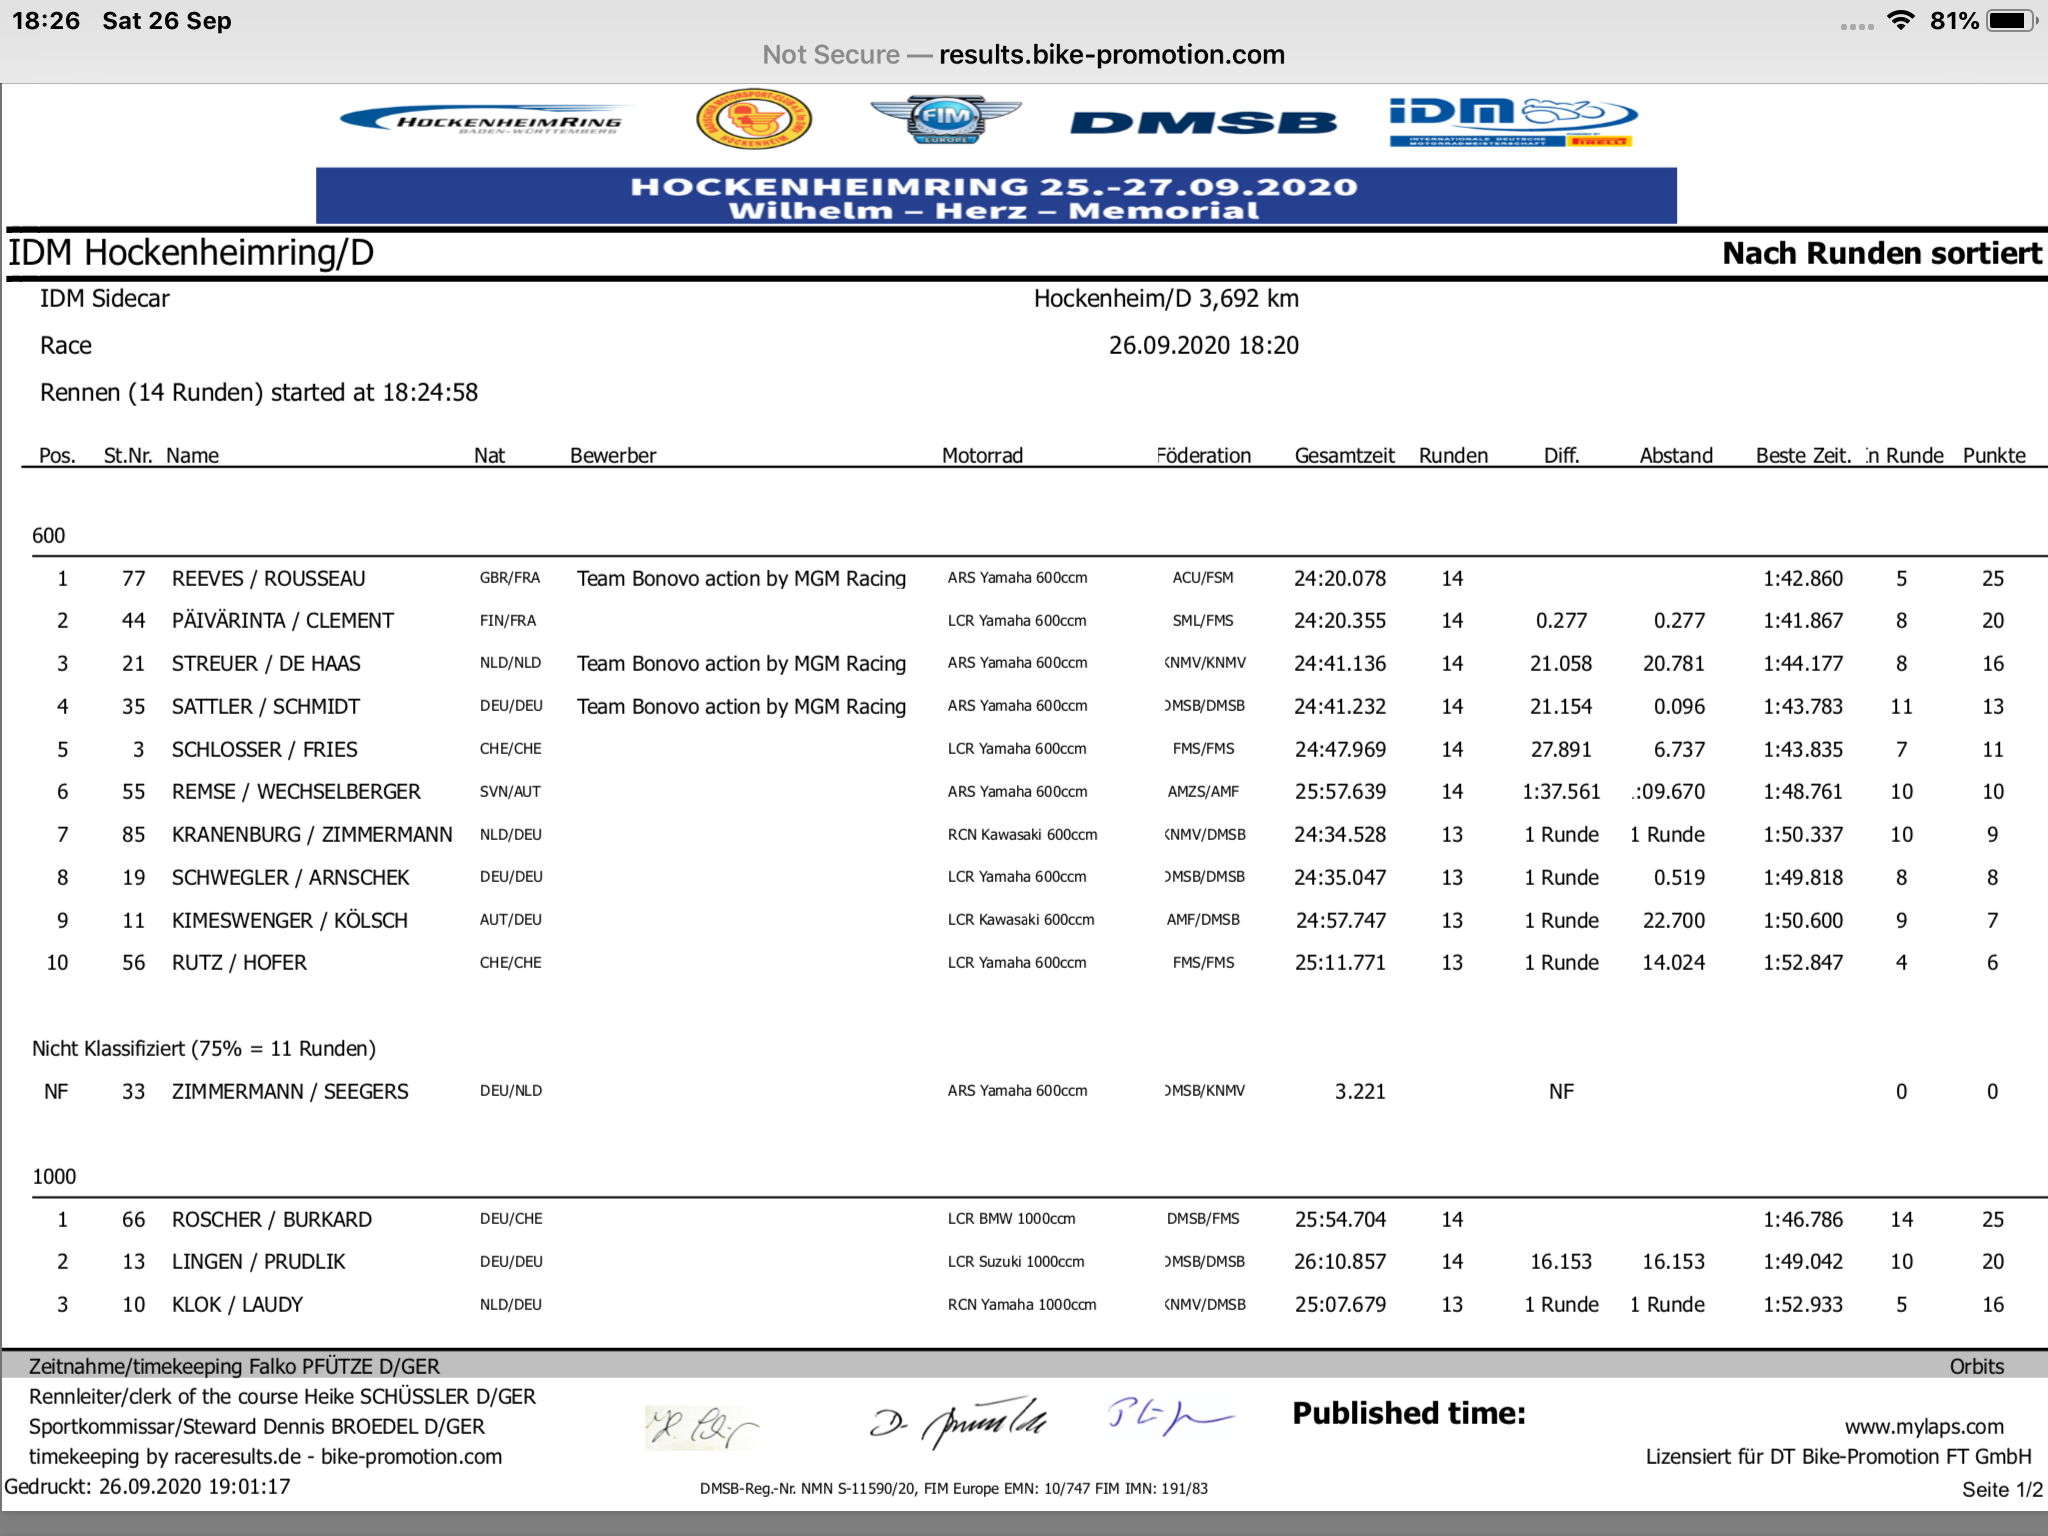
Task: Tap the DMSB logo
Action: pos(1203,123)
